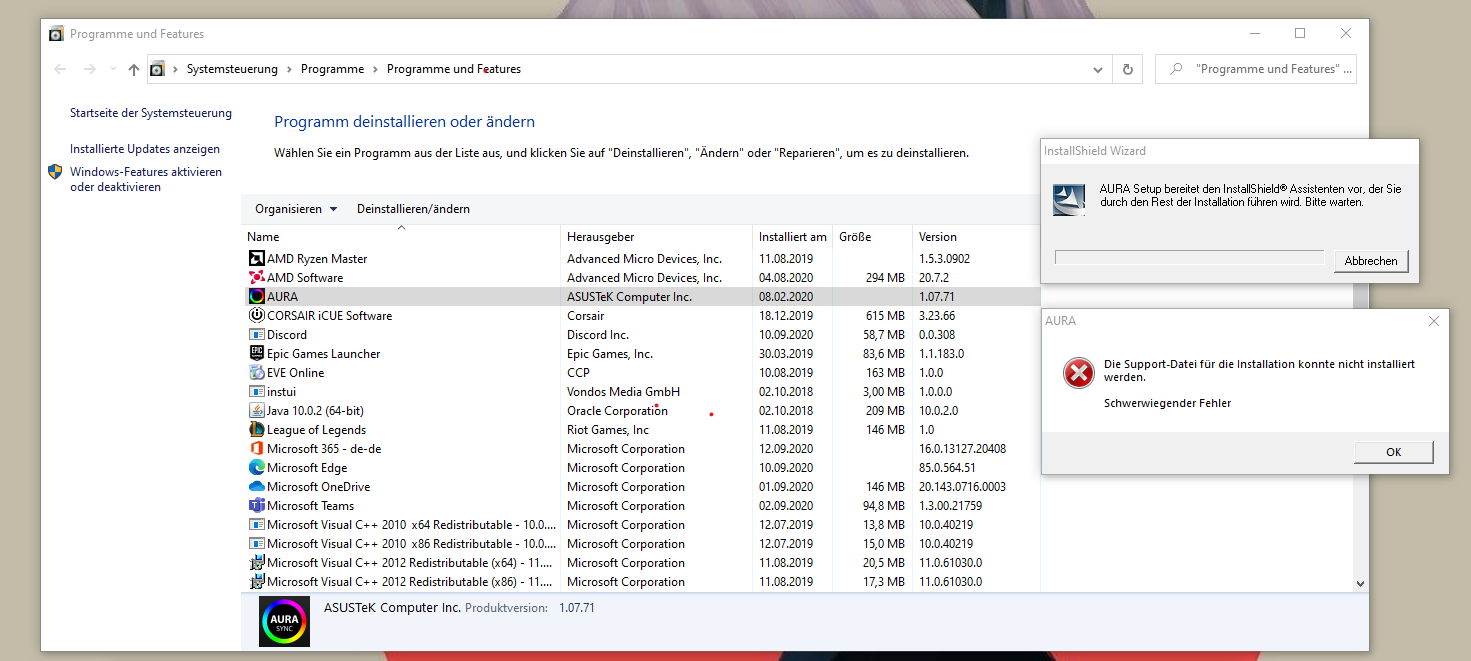Click the Oracle Corporation publisher cell
The image size is (1471, 661).
tap(617, 411)
